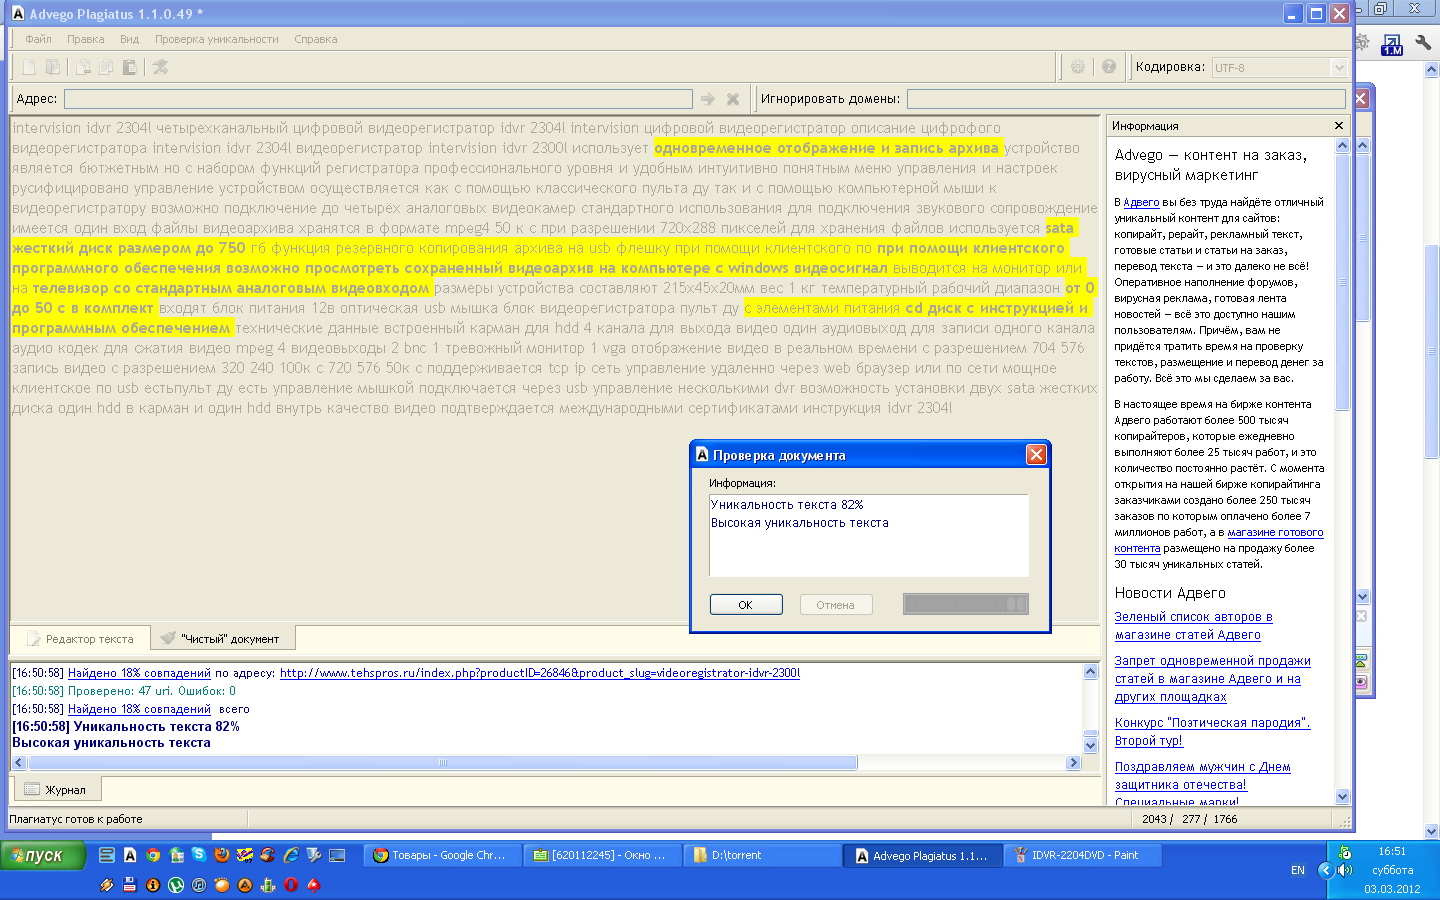Click the EN language indicator
Image resolution: width=1440 pixels, height=900 pixels.
pyautogui.click(x=1298, y=870)
